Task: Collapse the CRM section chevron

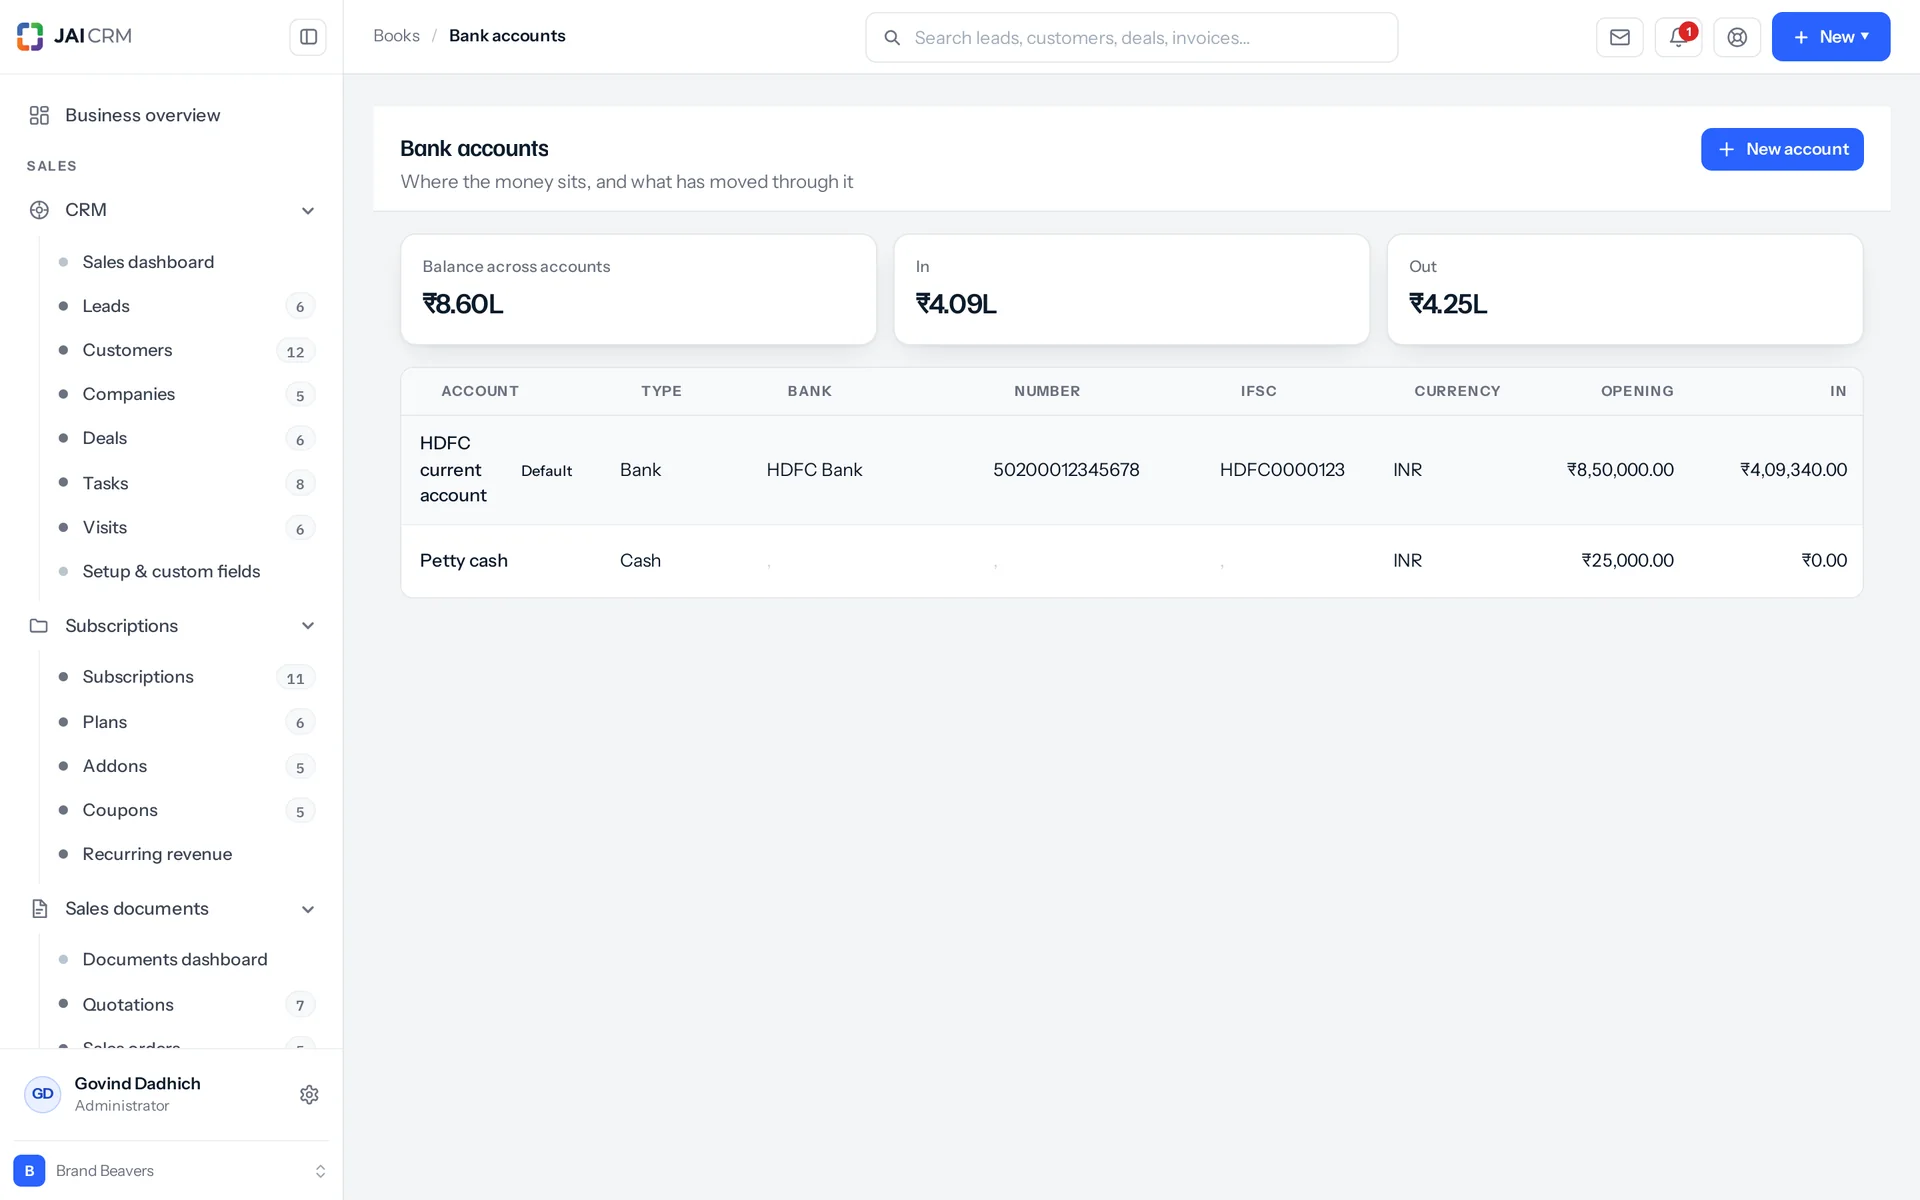Action: [308, 210]
